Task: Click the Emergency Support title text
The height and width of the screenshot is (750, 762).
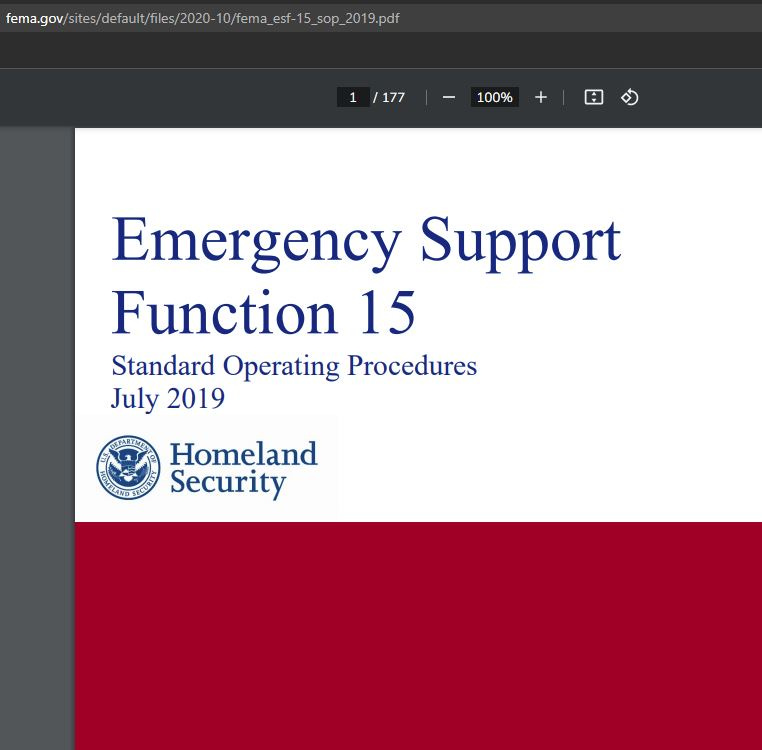Action: [366, 243]
